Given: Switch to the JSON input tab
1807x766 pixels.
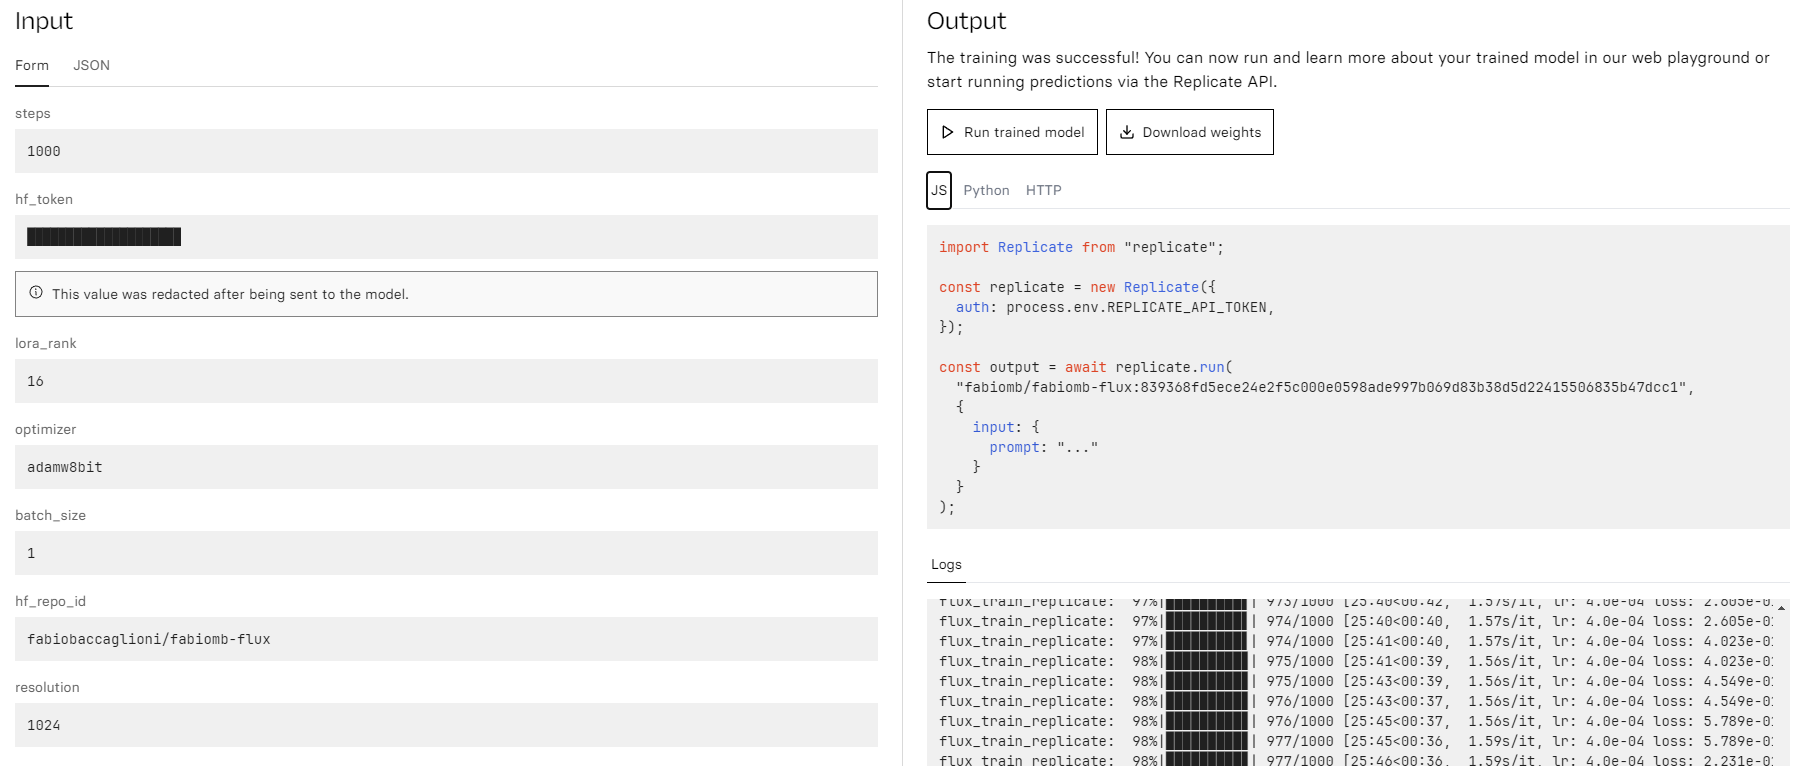Looking at the screenshot, I should tap(92, 66).
